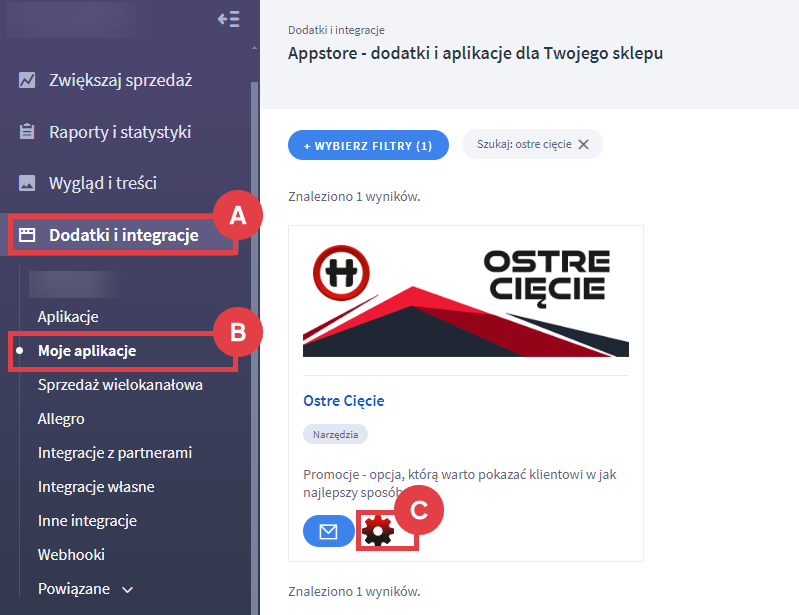
Task: Open Raporty i statystyki menu section
Action: [120, 132]
